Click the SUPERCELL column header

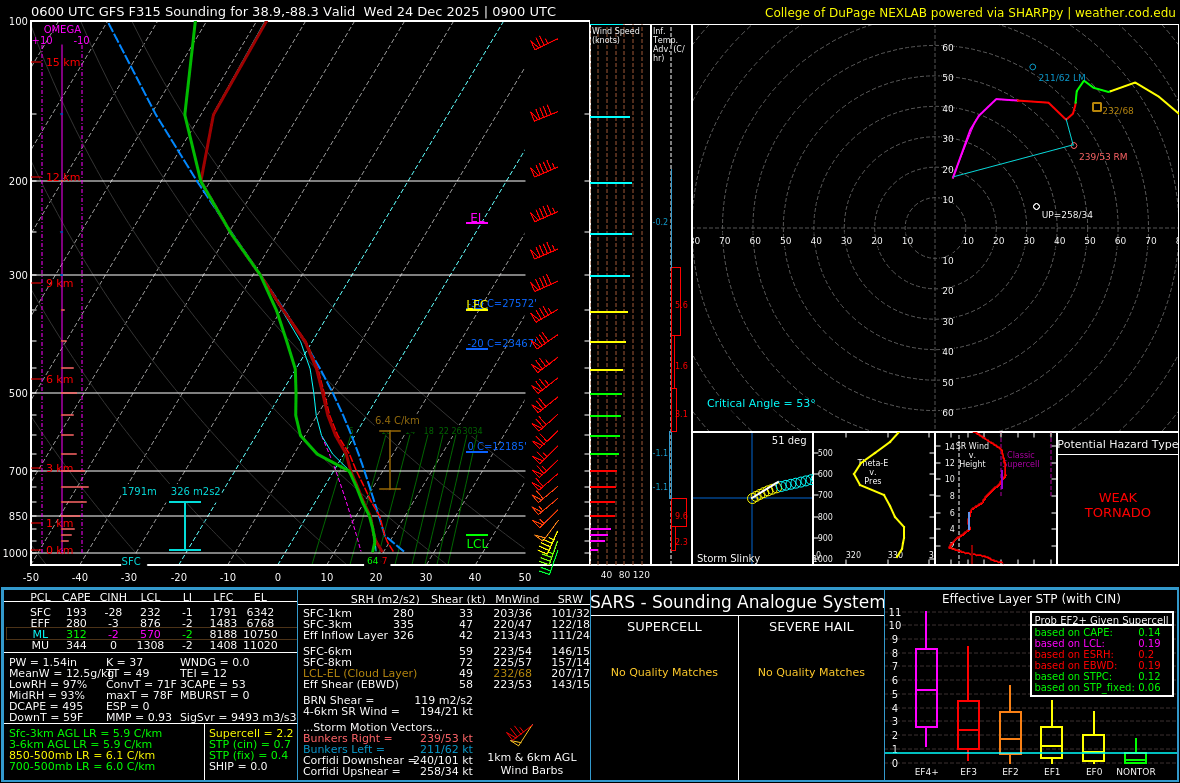point(664,626)
